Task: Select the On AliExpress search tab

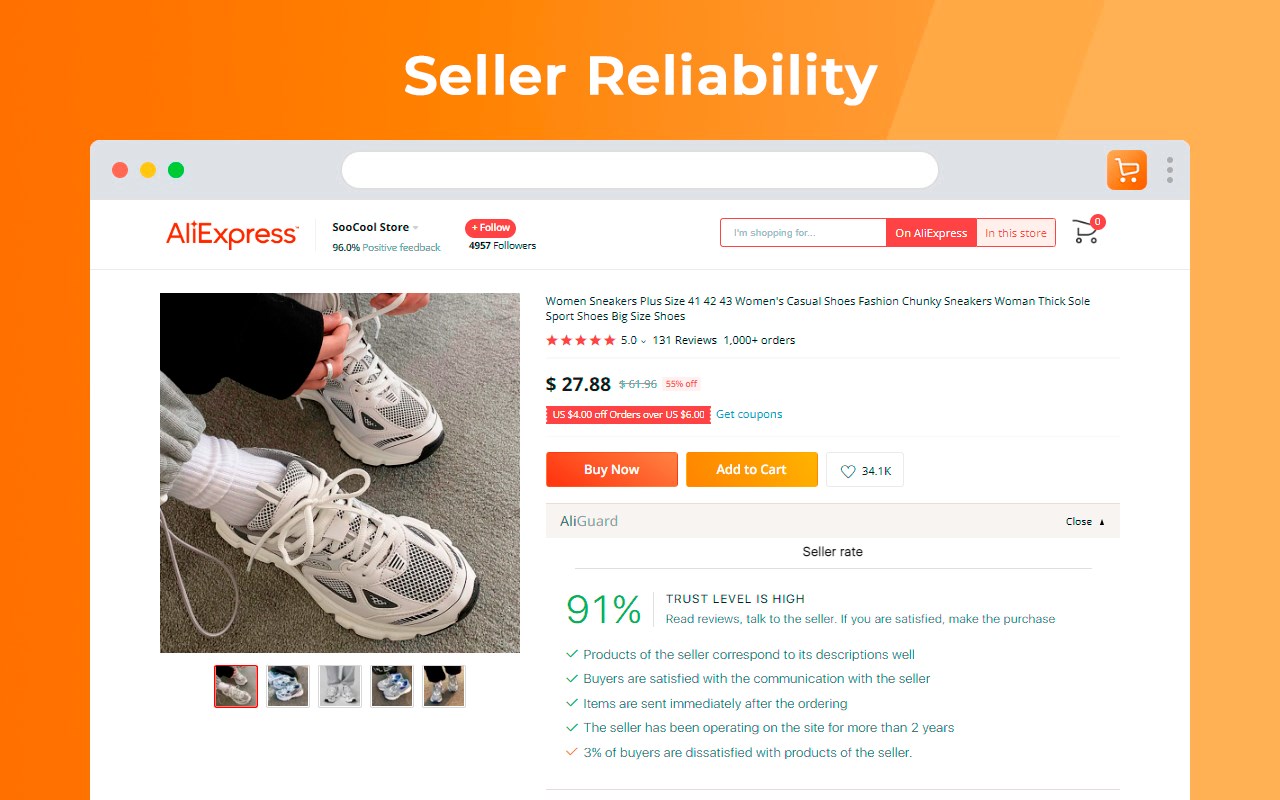Action: coord(931,233)
